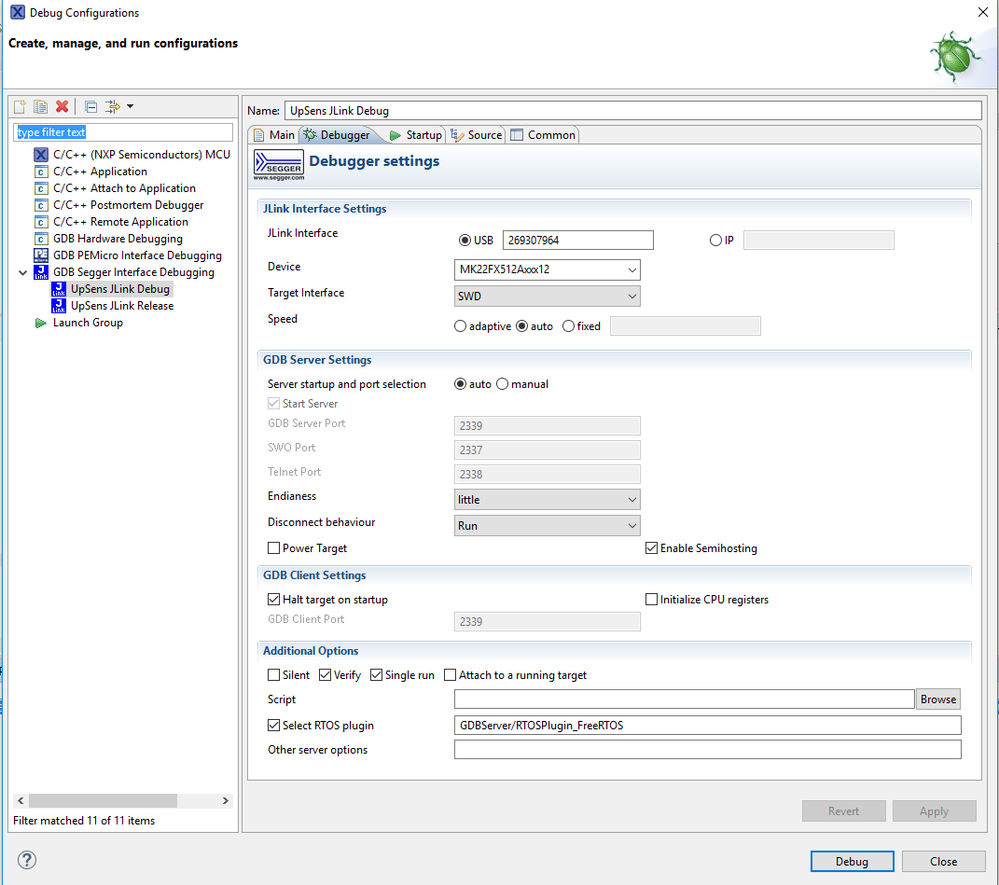Click the Other server options field

click(707, 749)
